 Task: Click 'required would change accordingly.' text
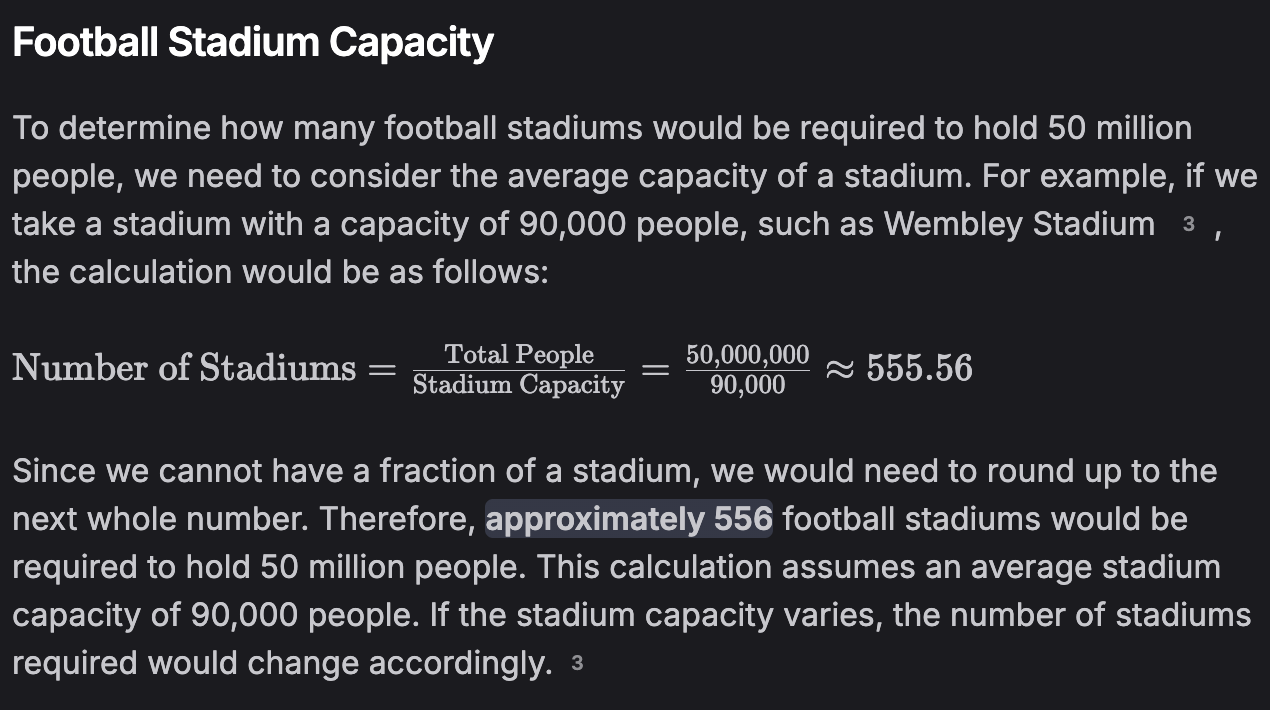coord(281,662)
